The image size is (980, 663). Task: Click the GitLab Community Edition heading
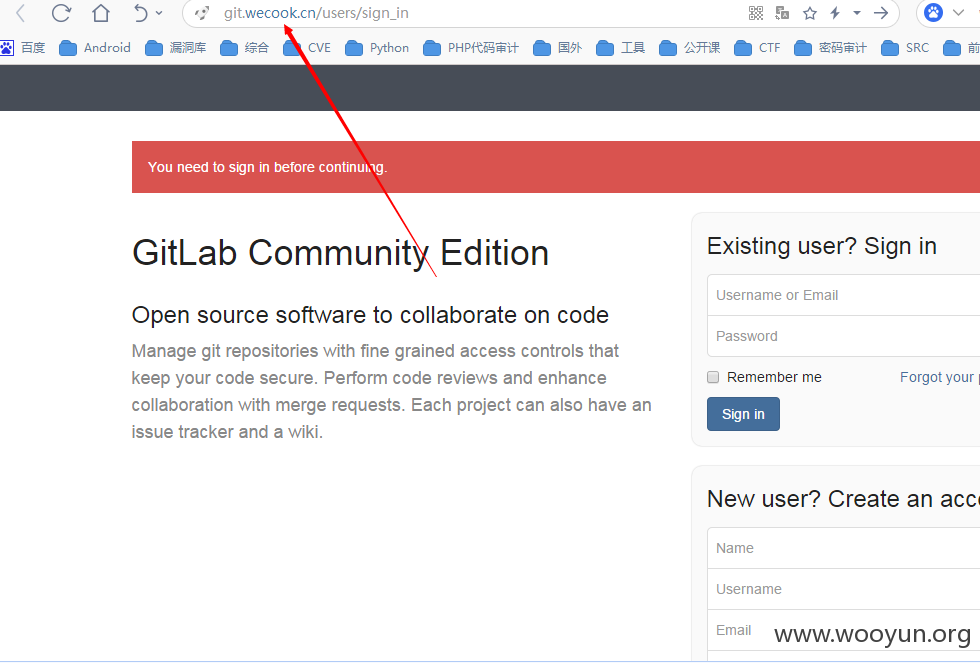[x=341, y=253]
